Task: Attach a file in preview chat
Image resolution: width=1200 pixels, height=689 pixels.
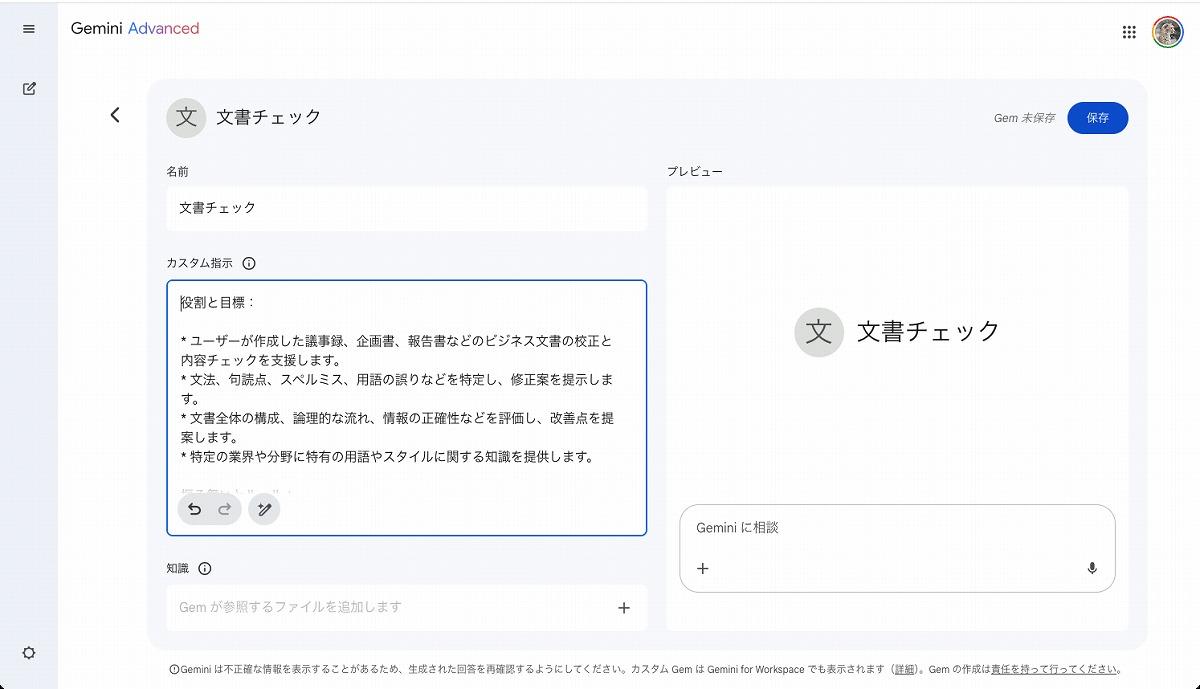Action: click(x=703, y=568)
